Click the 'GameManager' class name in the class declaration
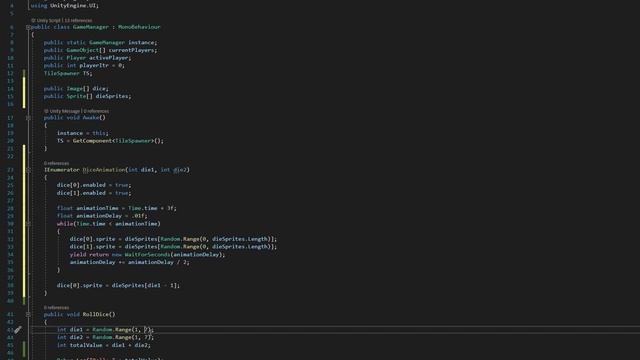Viewport: 640px width, 360px height. pos(91,27)
